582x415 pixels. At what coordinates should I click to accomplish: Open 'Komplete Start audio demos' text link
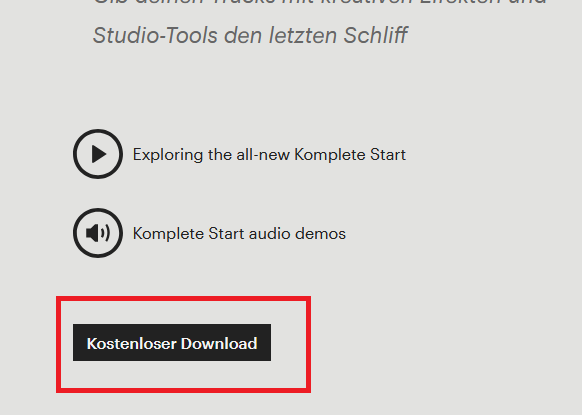239,234
